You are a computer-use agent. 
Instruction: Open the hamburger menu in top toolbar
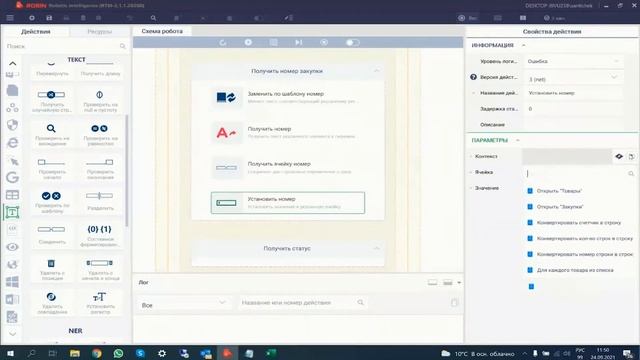(x=10, y=18)
